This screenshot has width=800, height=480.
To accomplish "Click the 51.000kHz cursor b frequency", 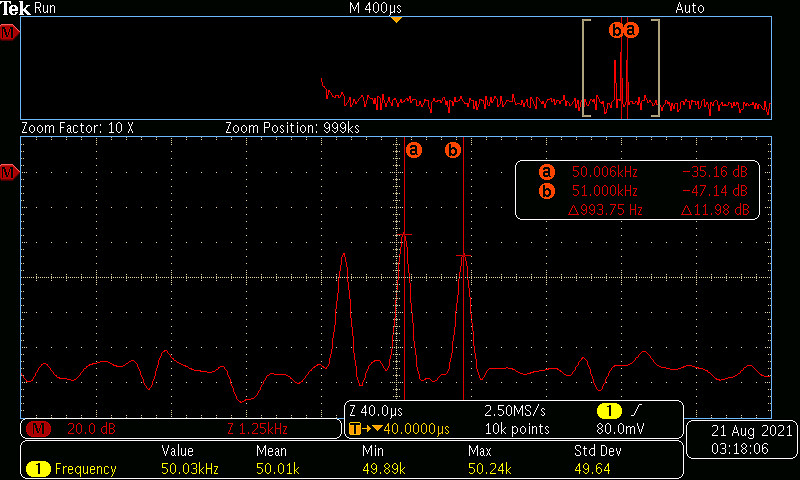I will [x=605, y=191].
